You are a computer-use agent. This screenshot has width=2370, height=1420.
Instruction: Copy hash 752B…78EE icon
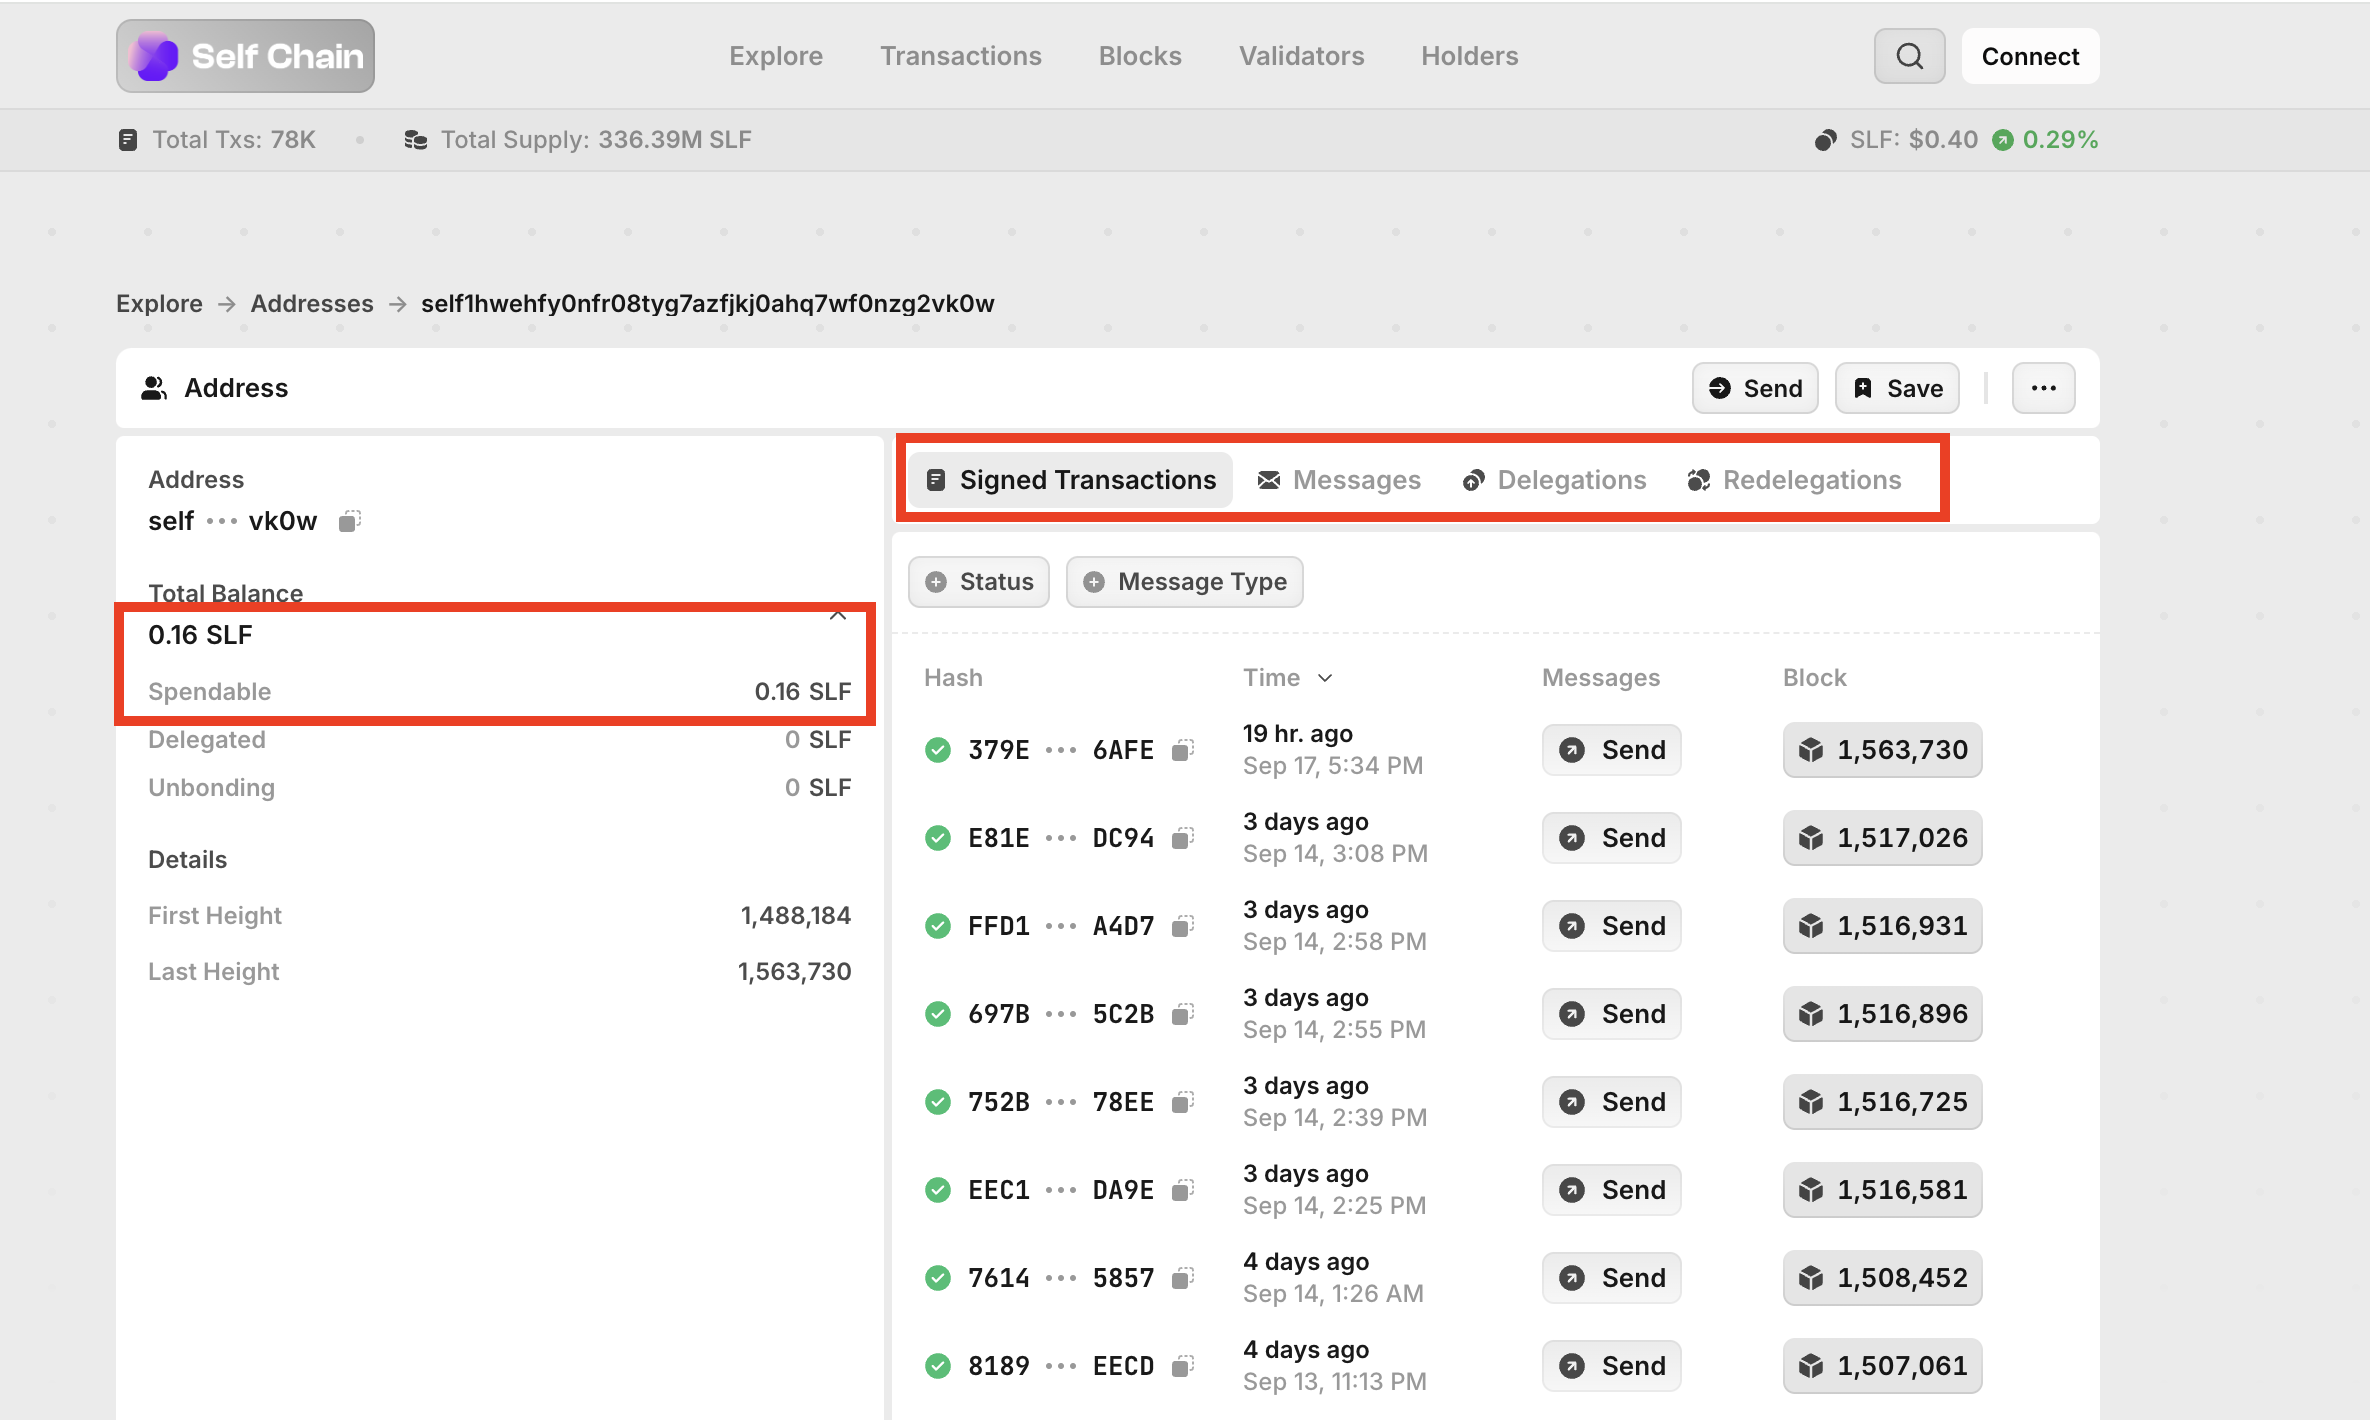click(1183, 1102)
